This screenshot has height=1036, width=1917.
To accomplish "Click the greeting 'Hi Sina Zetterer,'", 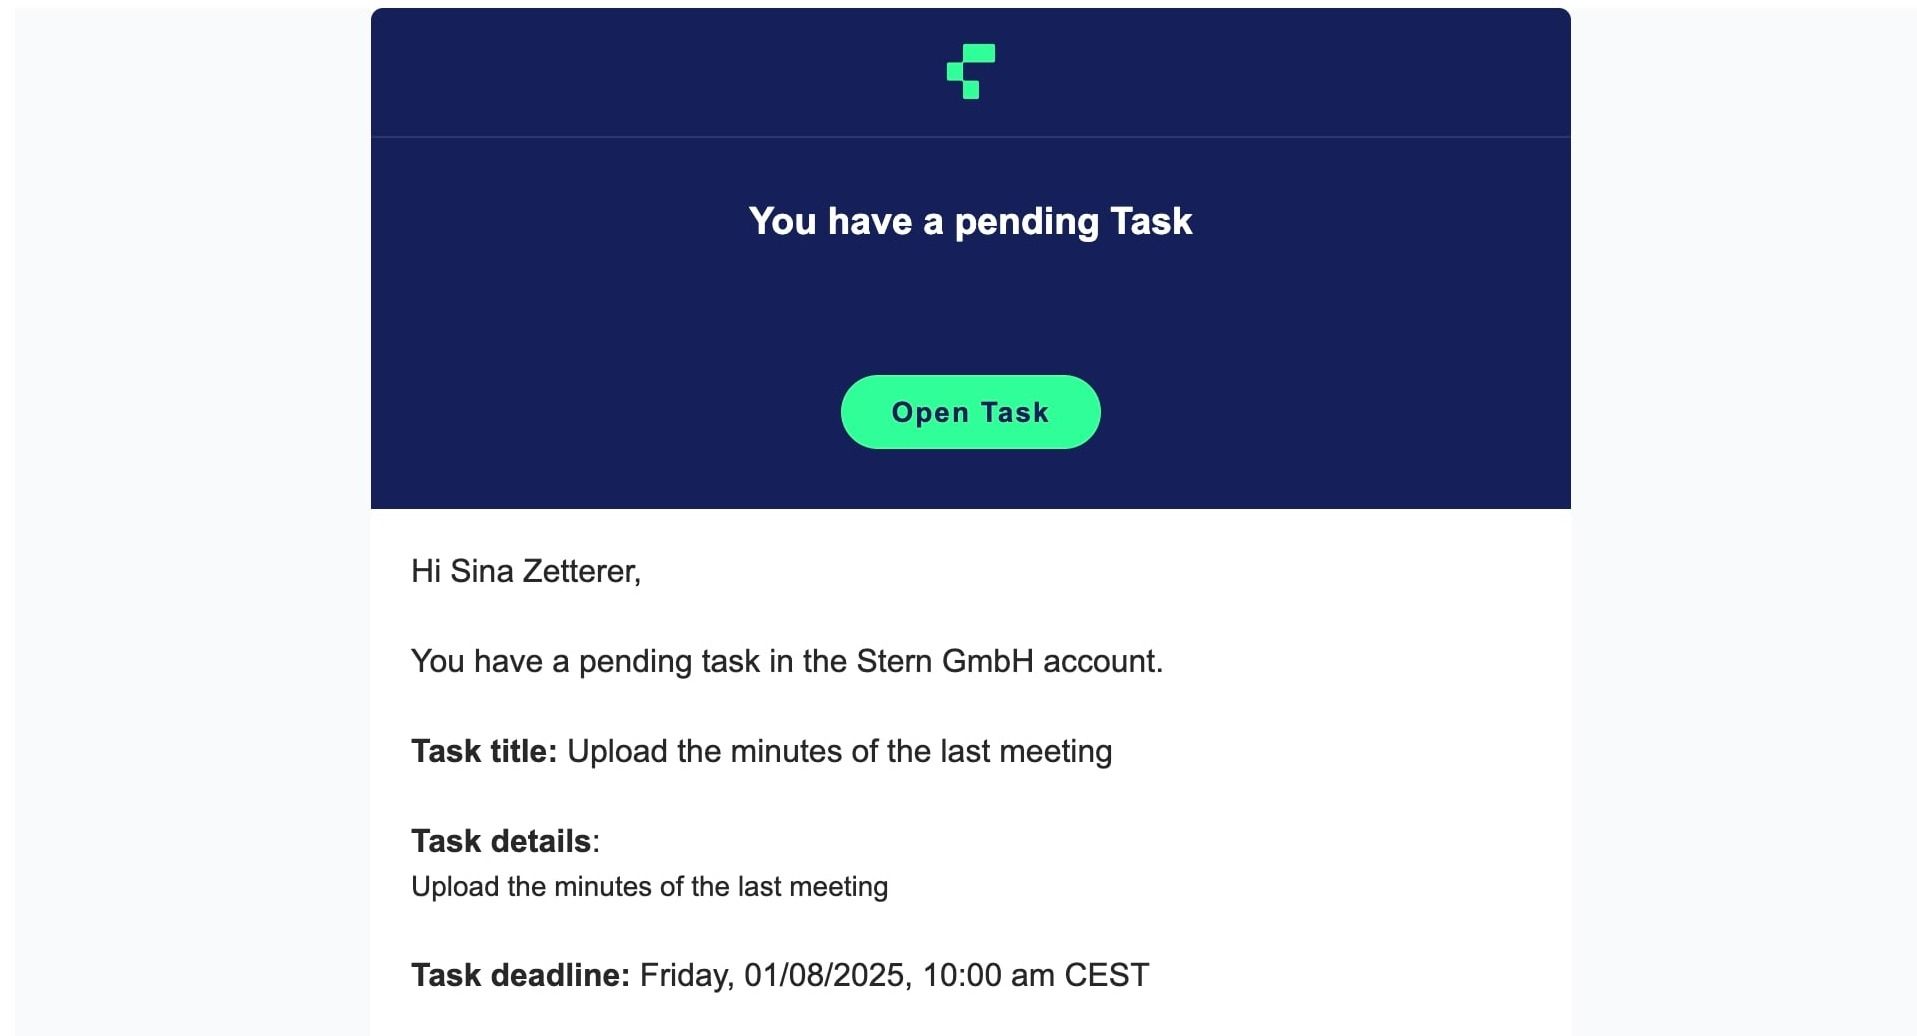I will click(x=526, y=571).
